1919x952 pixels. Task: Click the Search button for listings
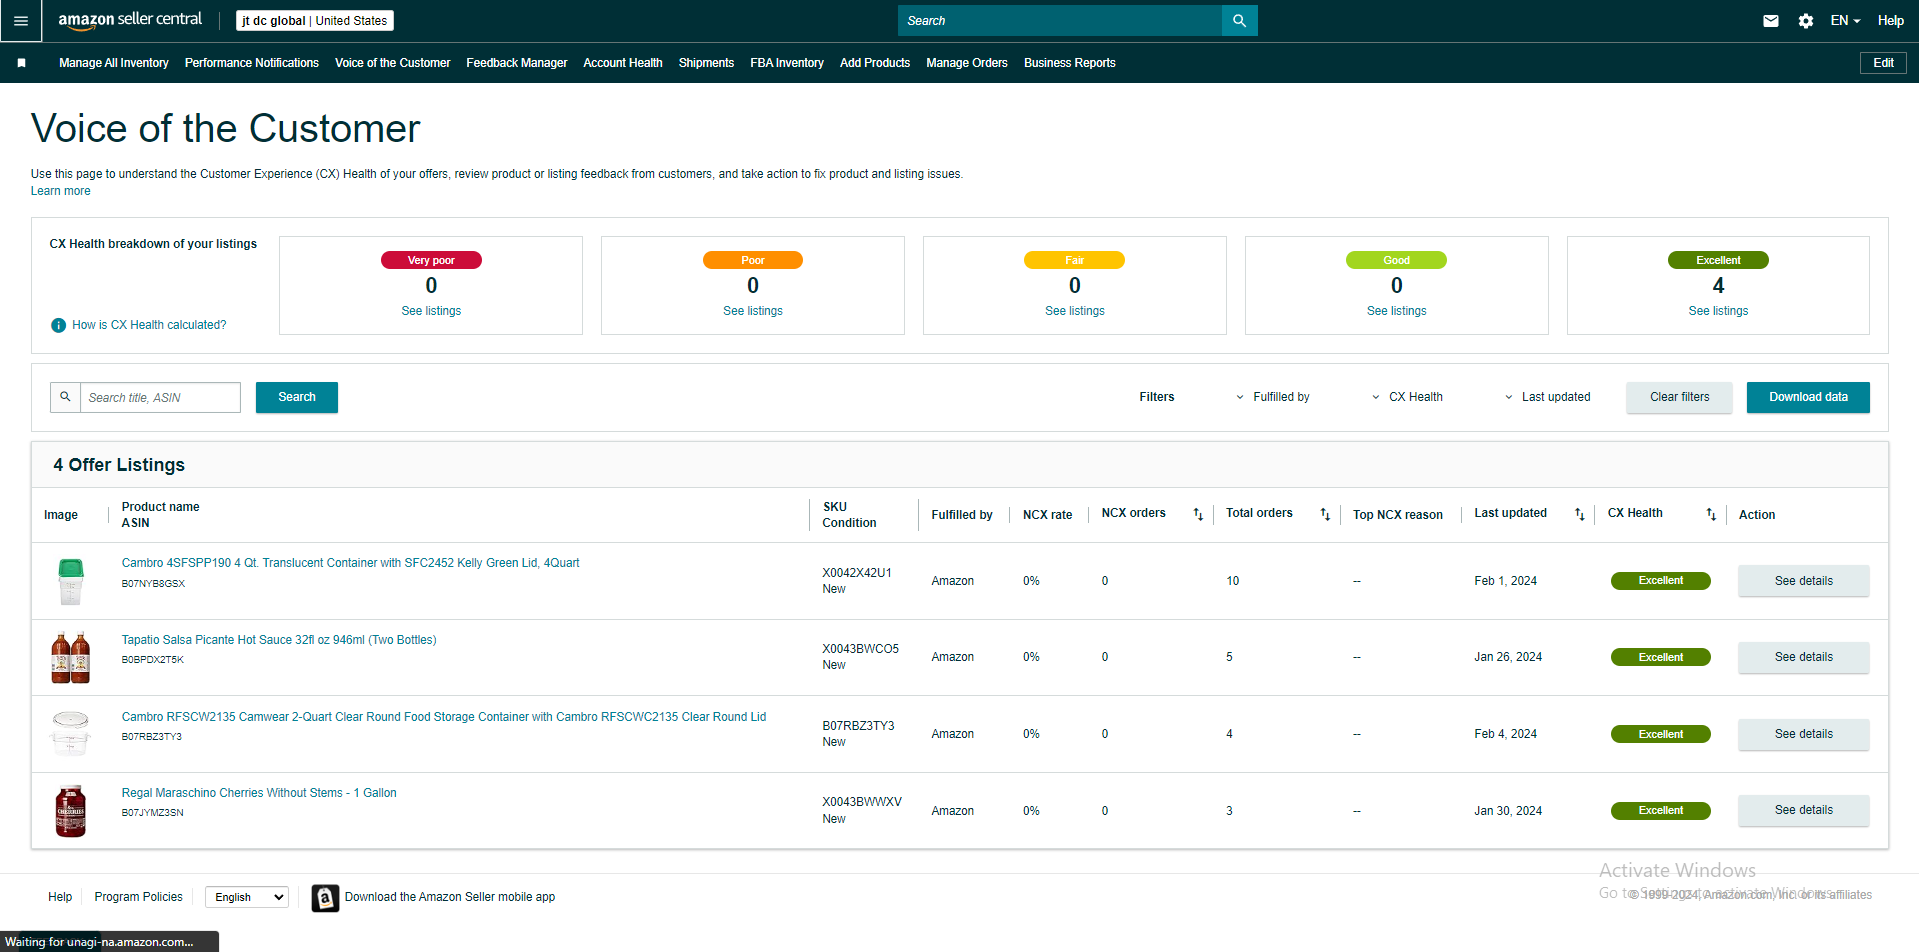(x=297, y=397)
